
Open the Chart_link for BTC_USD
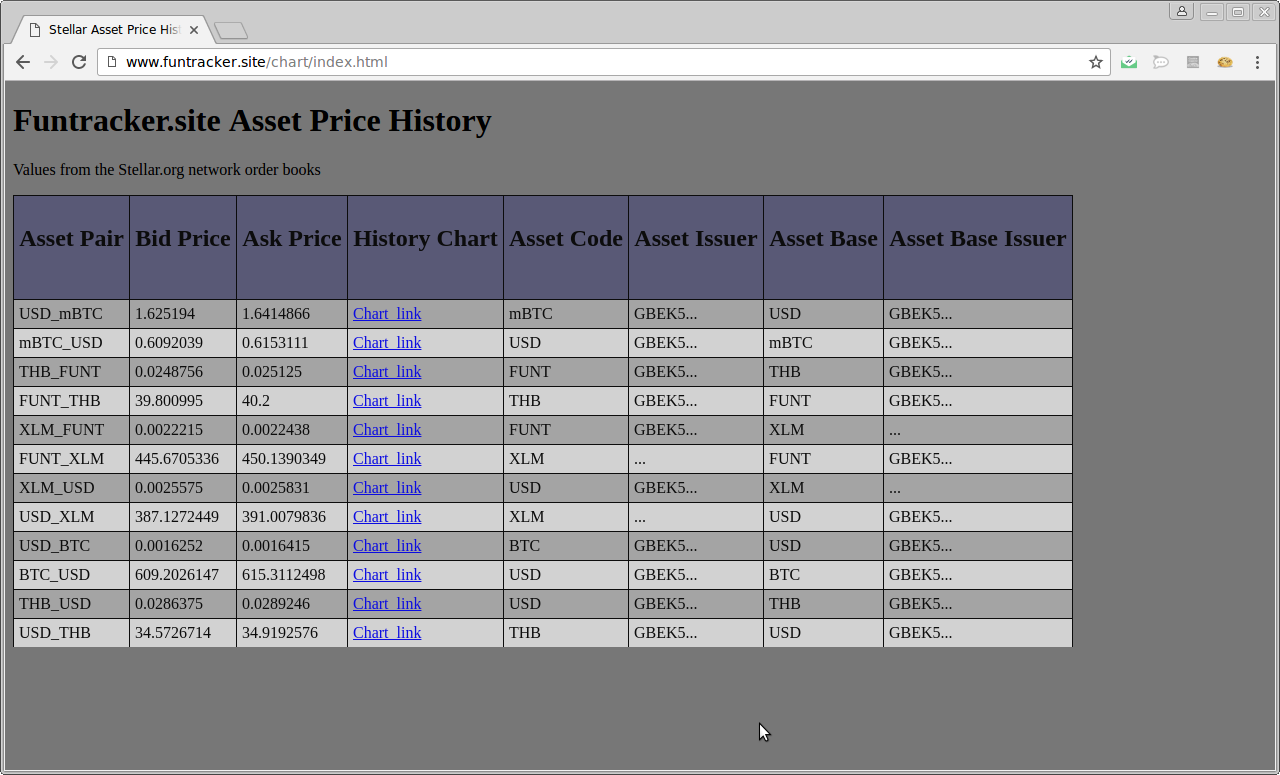coord(387,575)
